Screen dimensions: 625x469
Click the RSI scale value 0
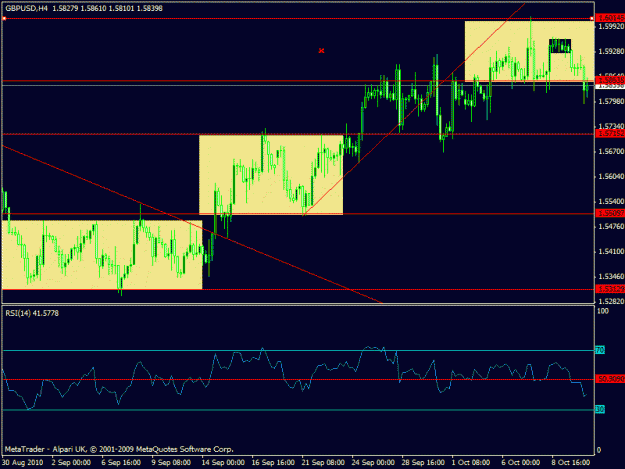(x=599, y=451)
